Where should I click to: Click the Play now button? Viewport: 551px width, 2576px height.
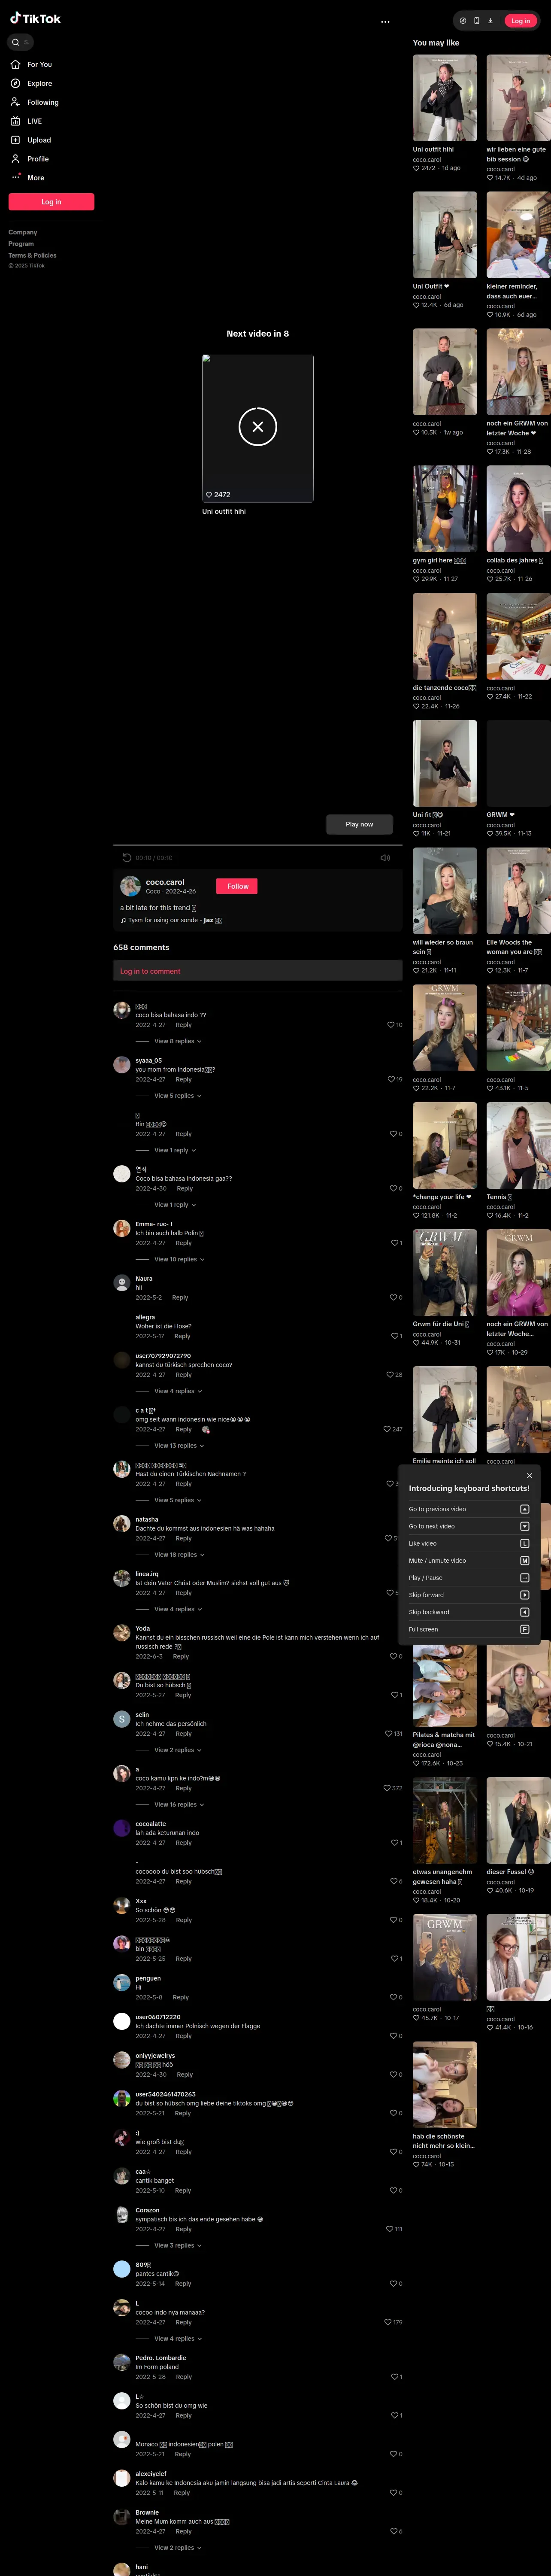point(359,824)
